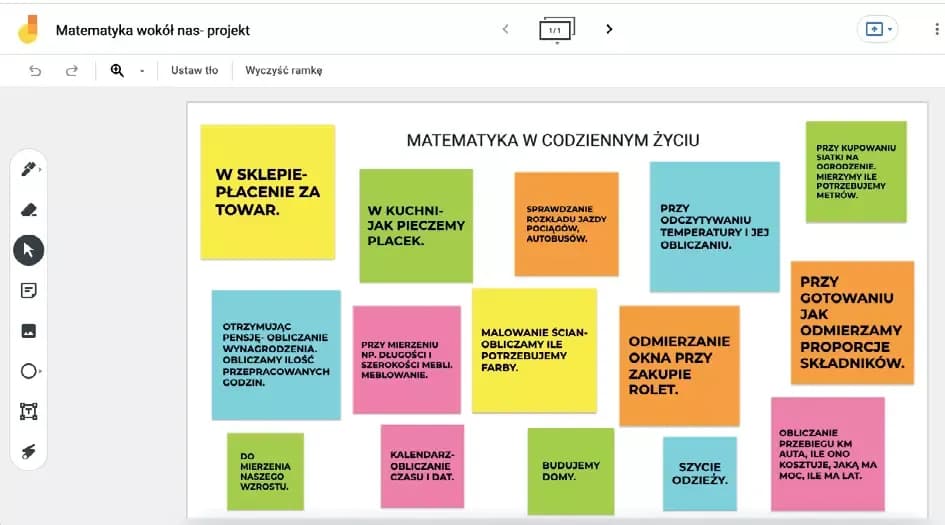This screenshot has height=525, width=945.
Task: Go to the next frame
Action: tap(609, 29)
